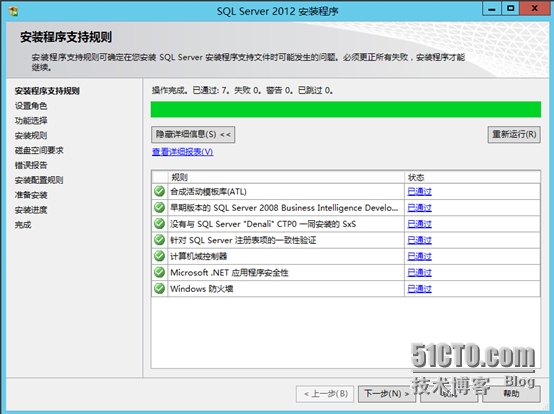Click green check icon for 注册表项的一致性验证 row
The height and width of the screenshot is (414, 554).
coord(159,240)
